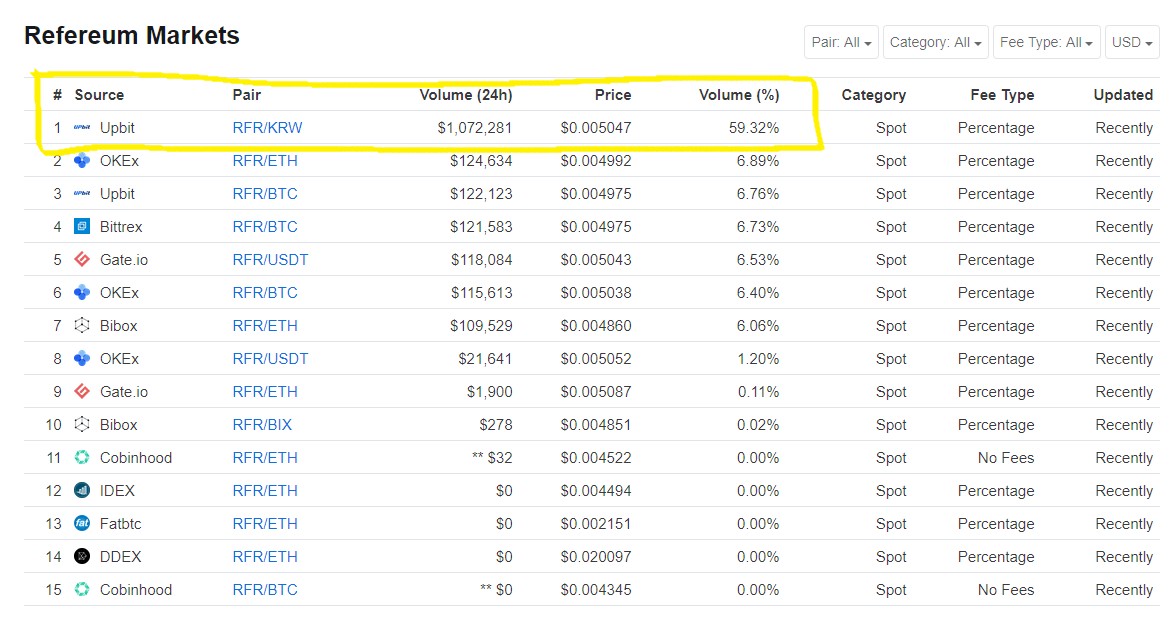Screen dimensions: 1171x623
Task: Click the Cobinhood logo in row 11
Action: click(82, 457)
